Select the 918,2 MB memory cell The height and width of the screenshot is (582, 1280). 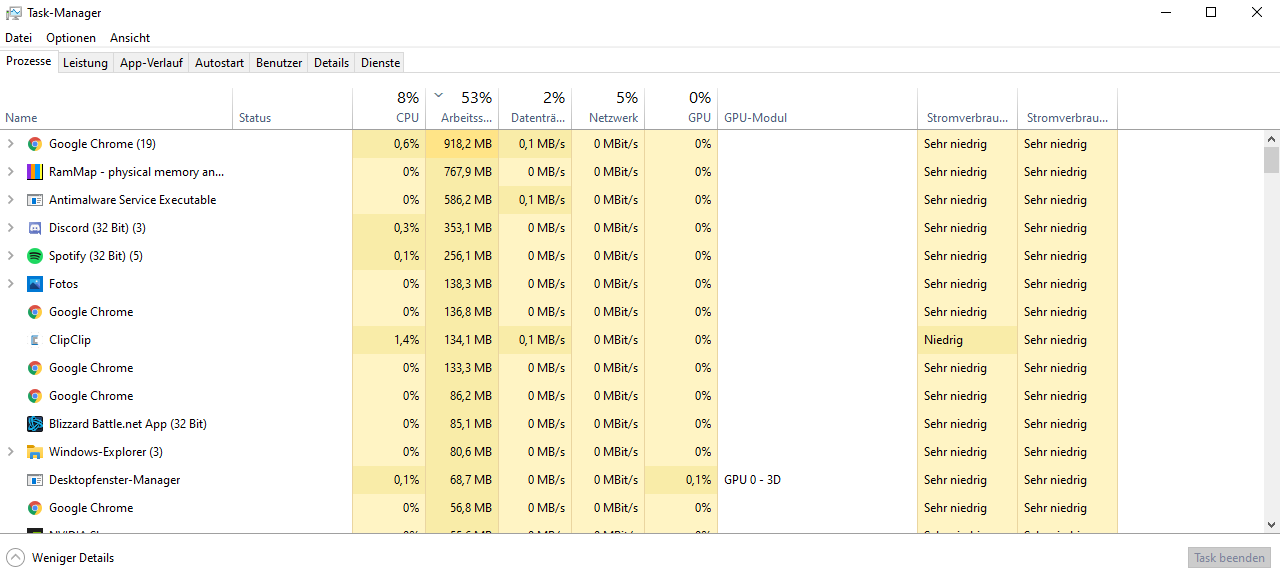click(462, 144)
